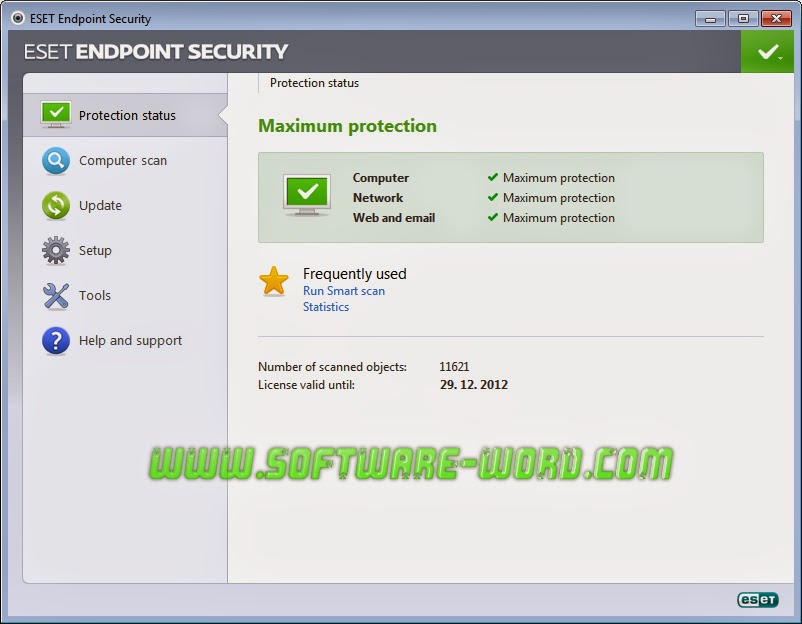The width and height of the screenshot is (802, 624).
Task: Click the green Update arrows icon
Action: [56, 206]
